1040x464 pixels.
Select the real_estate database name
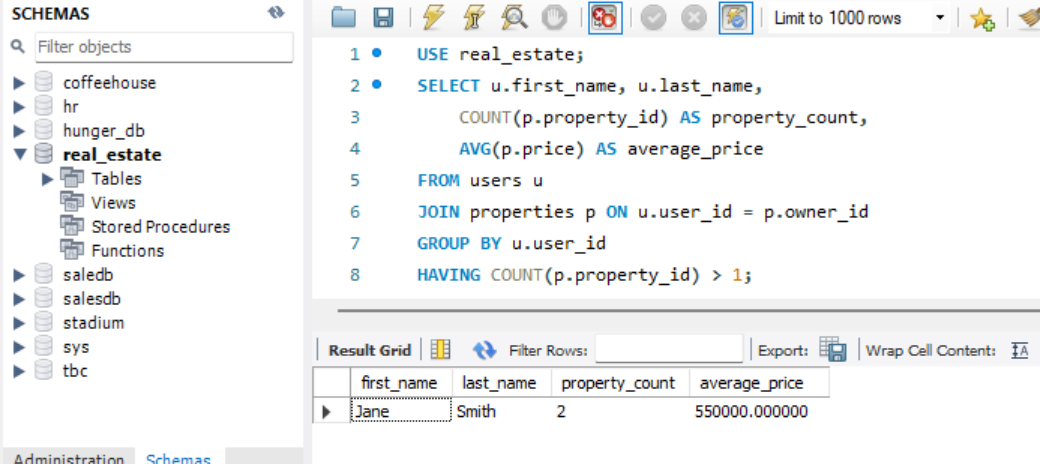click(x=112, y=155)
